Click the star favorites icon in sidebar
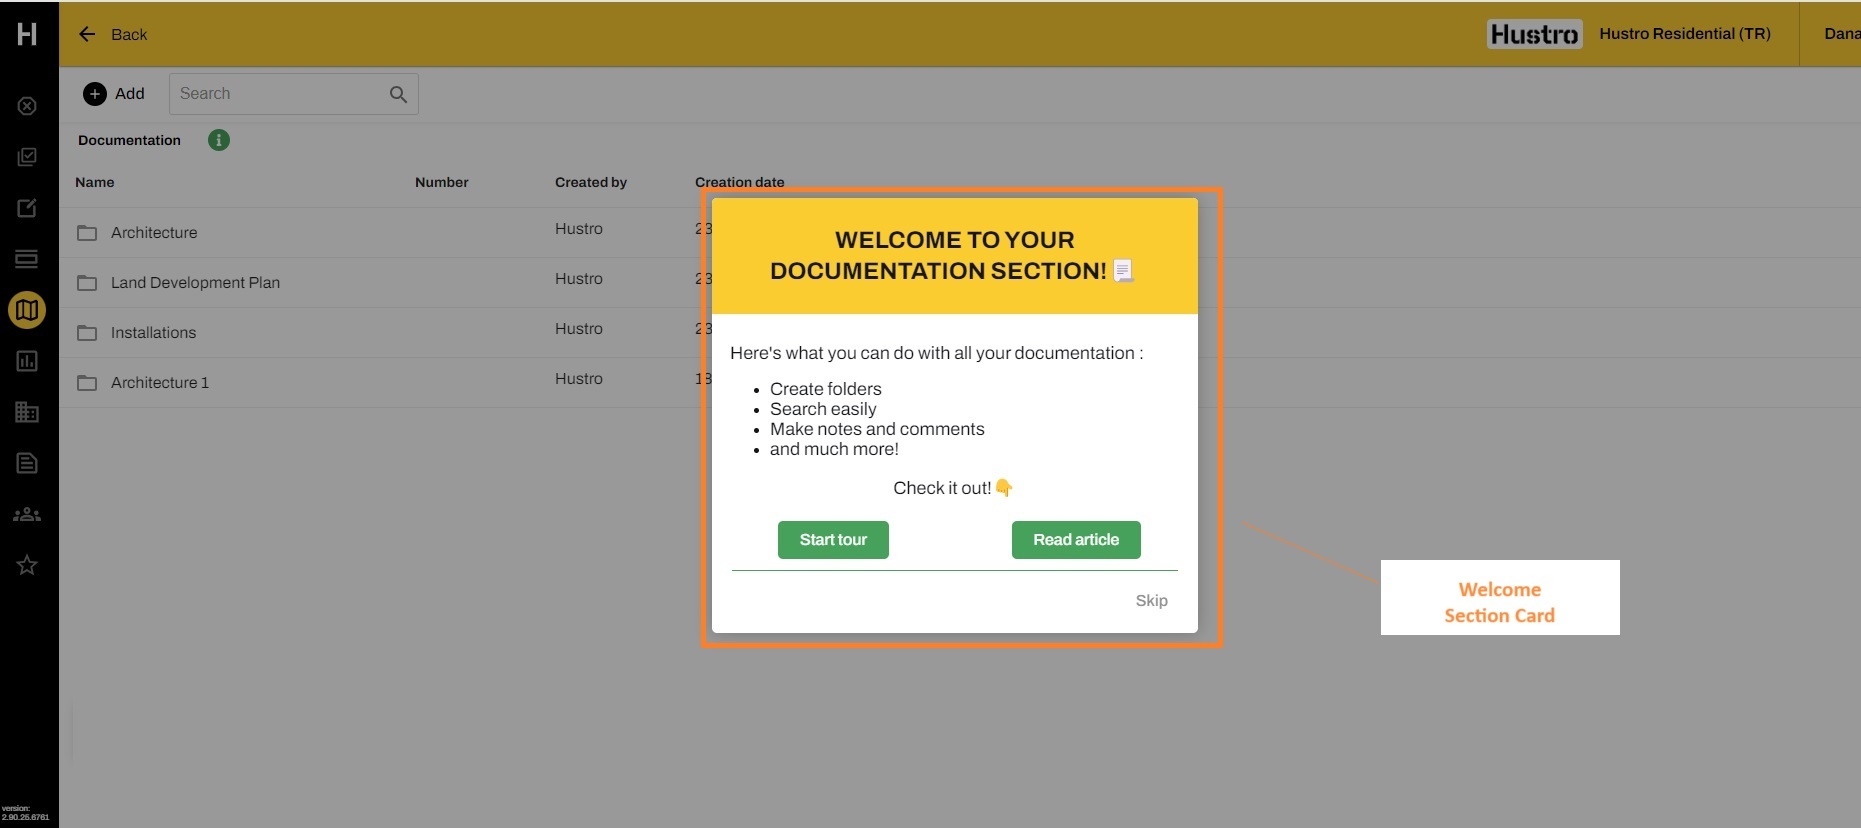This screenshot has height=828, width=1861. point(27,565)
